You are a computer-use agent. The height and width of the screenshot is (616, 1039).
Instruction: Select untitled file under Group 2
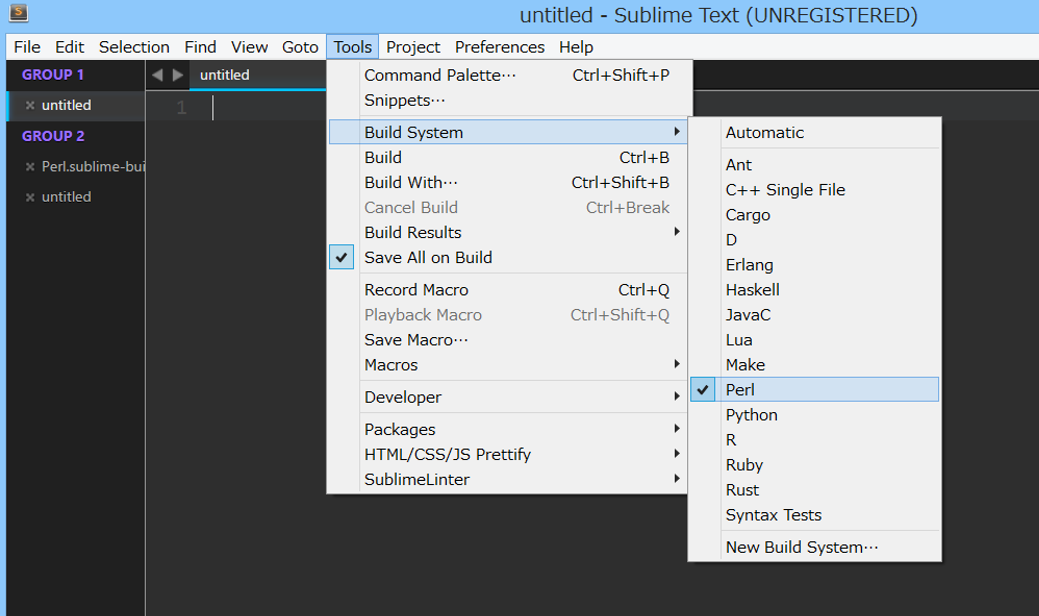[x=66, y=197]
